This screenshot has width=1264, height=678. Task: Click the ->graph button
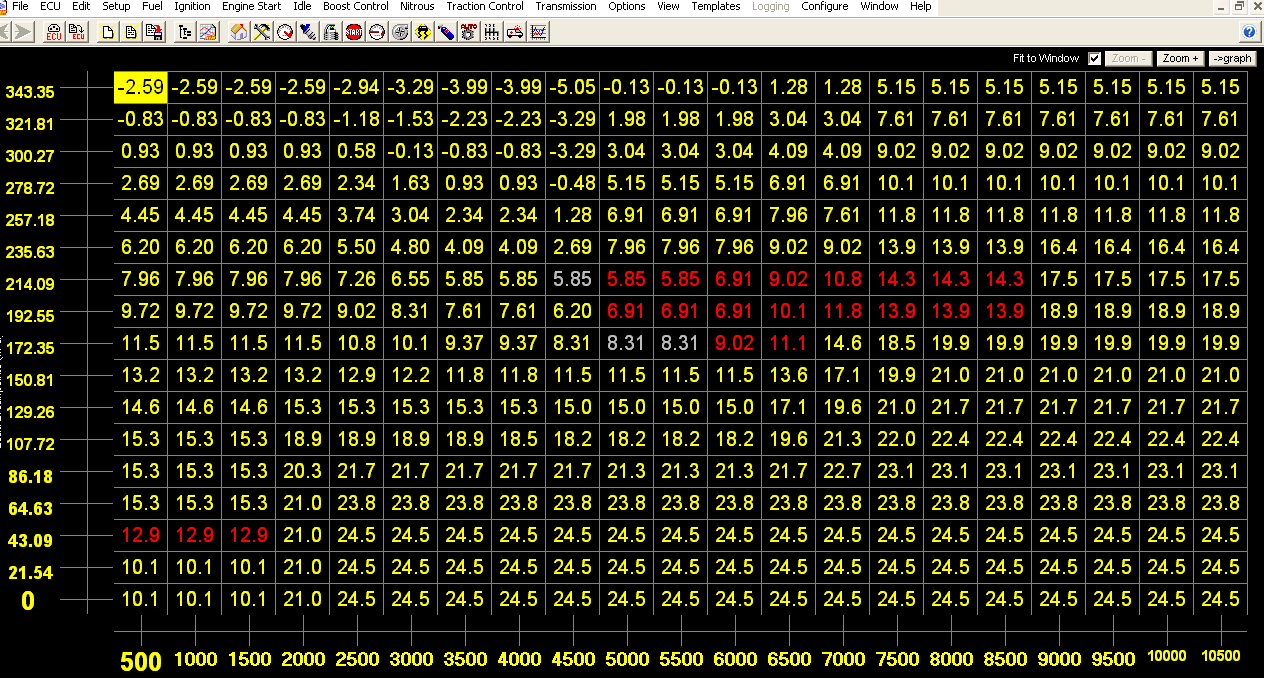(1232, 58)
